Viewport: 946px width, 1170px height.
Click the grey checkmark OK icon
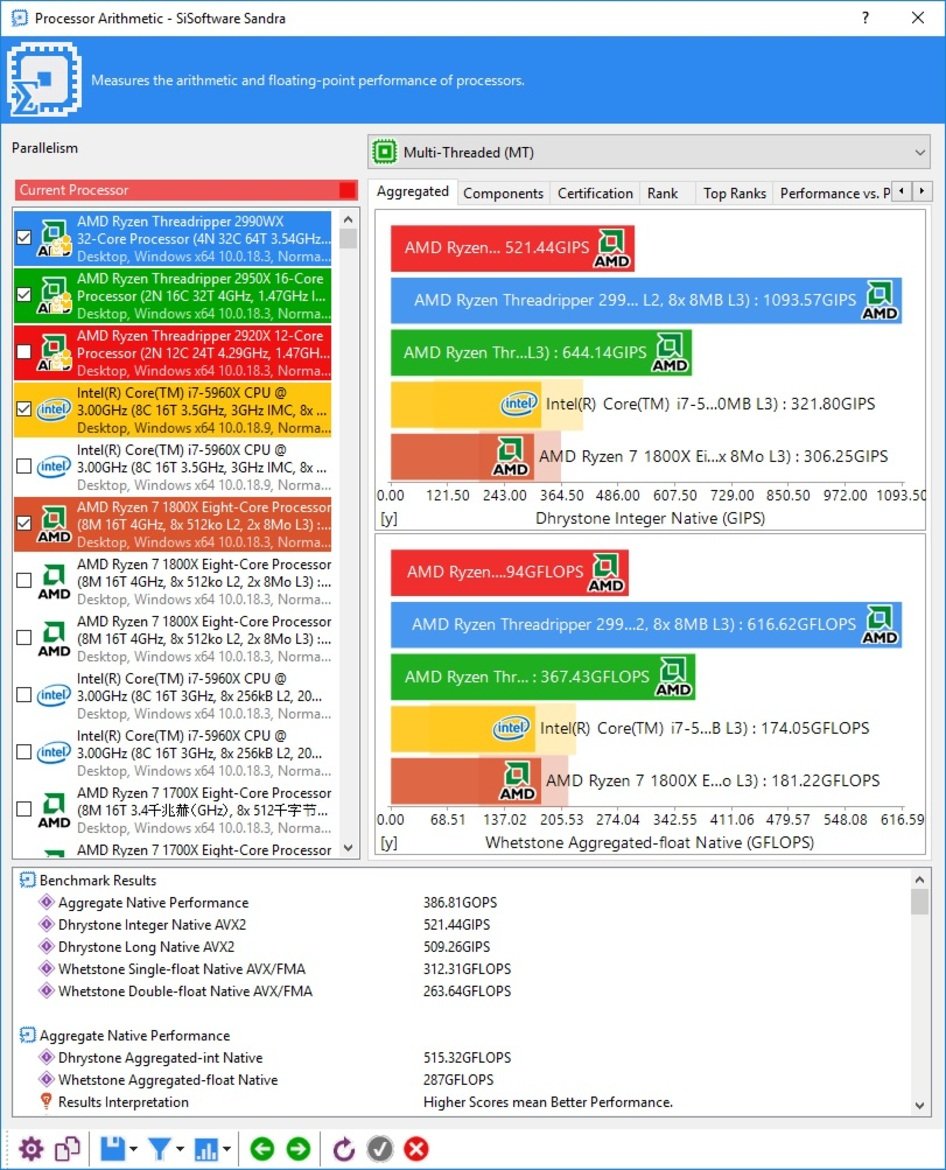[380, 1148]
